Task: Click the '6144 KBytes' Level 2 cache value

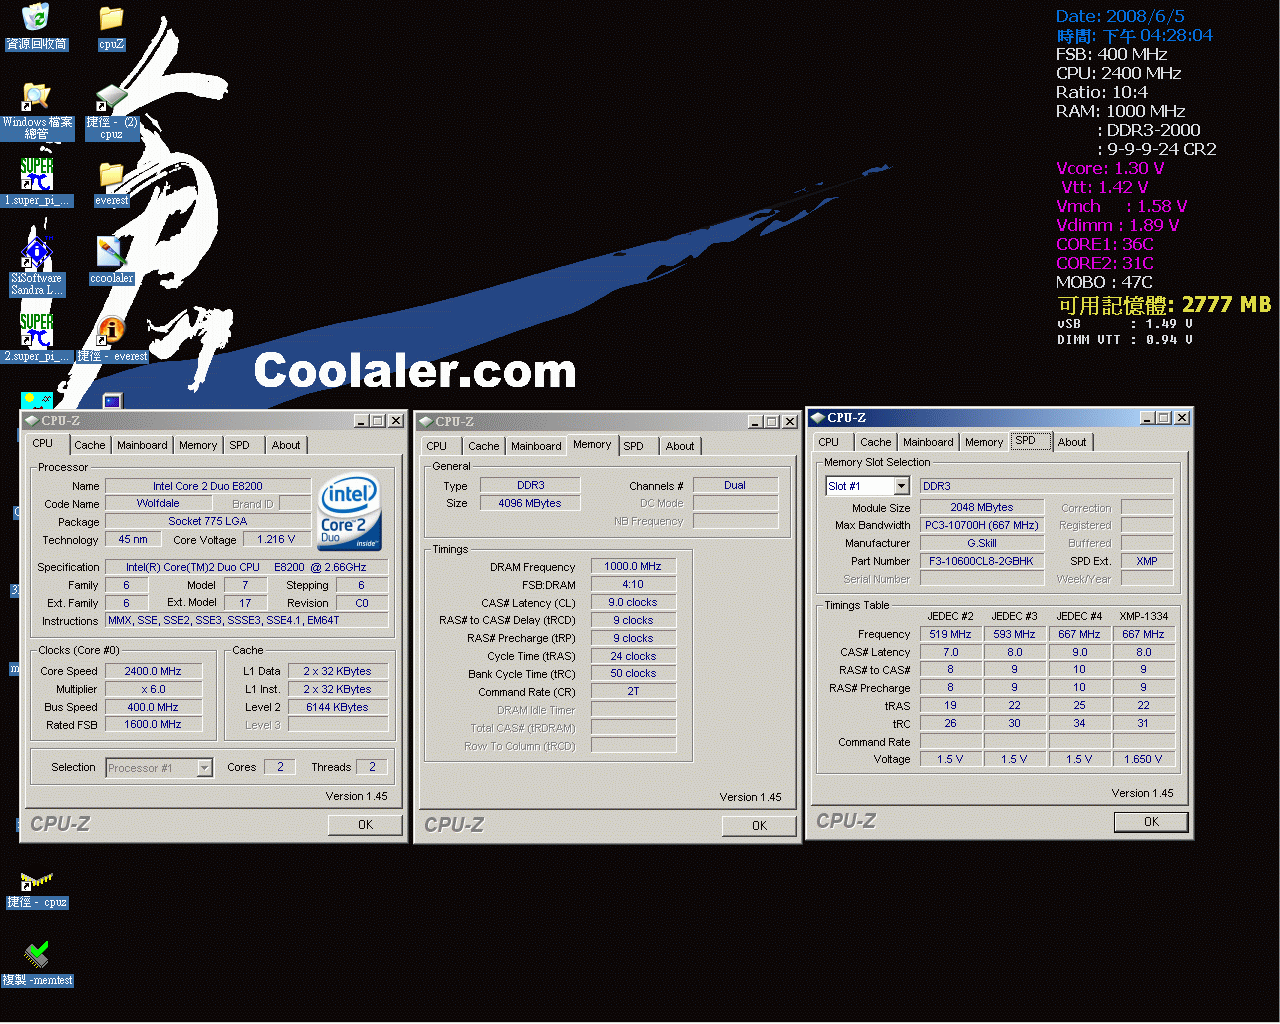Action: [337, 708]
